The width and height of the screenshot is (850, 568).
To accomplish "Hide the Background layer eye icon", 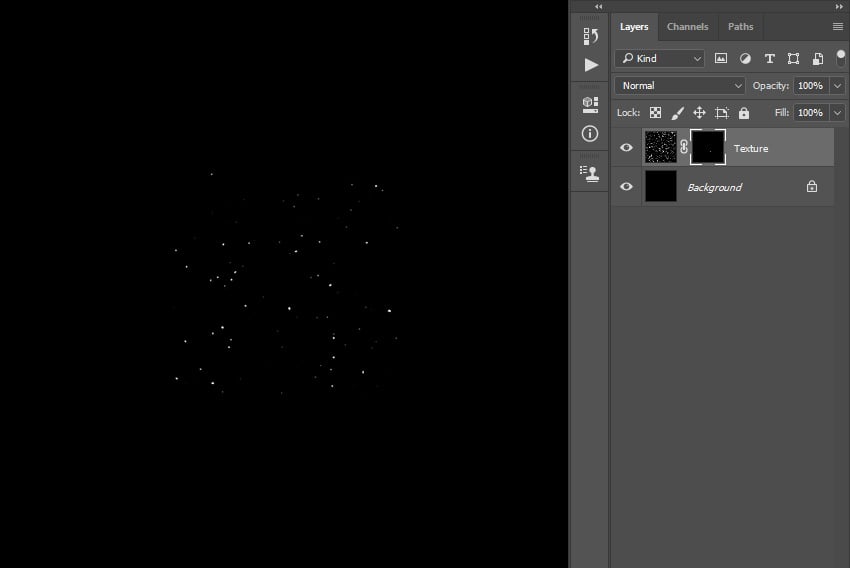I will point(626,186).
